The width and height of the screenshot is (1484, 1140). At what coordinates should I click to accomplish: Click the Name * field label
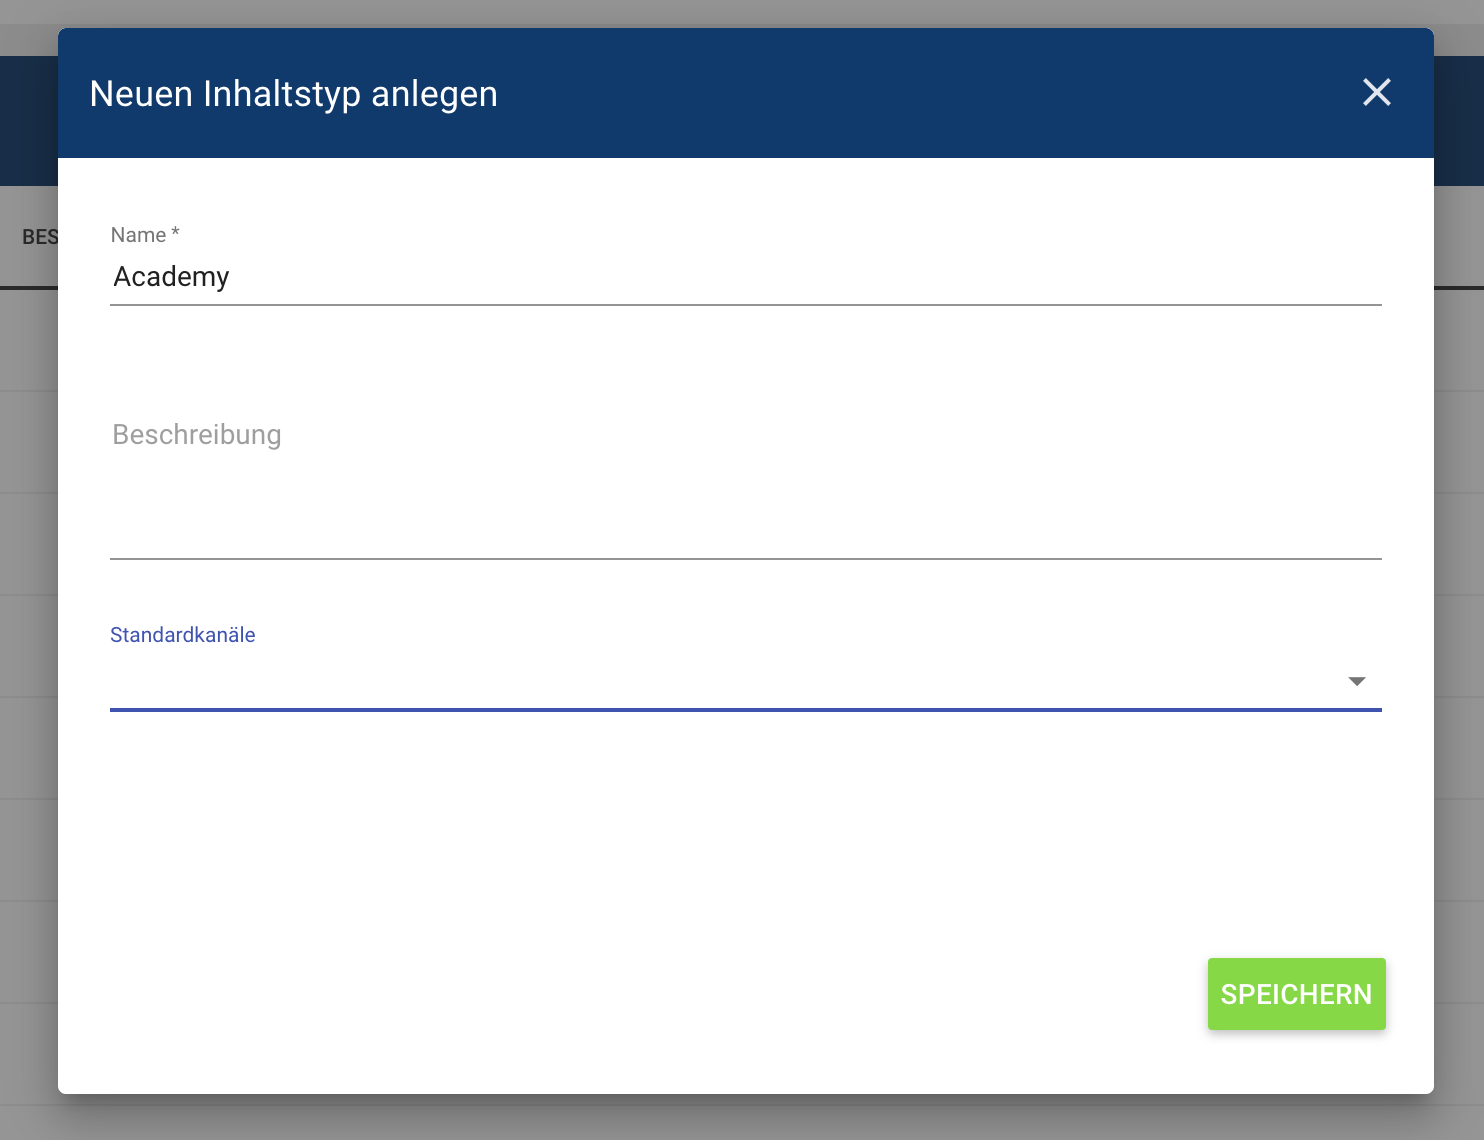[145, 235]
